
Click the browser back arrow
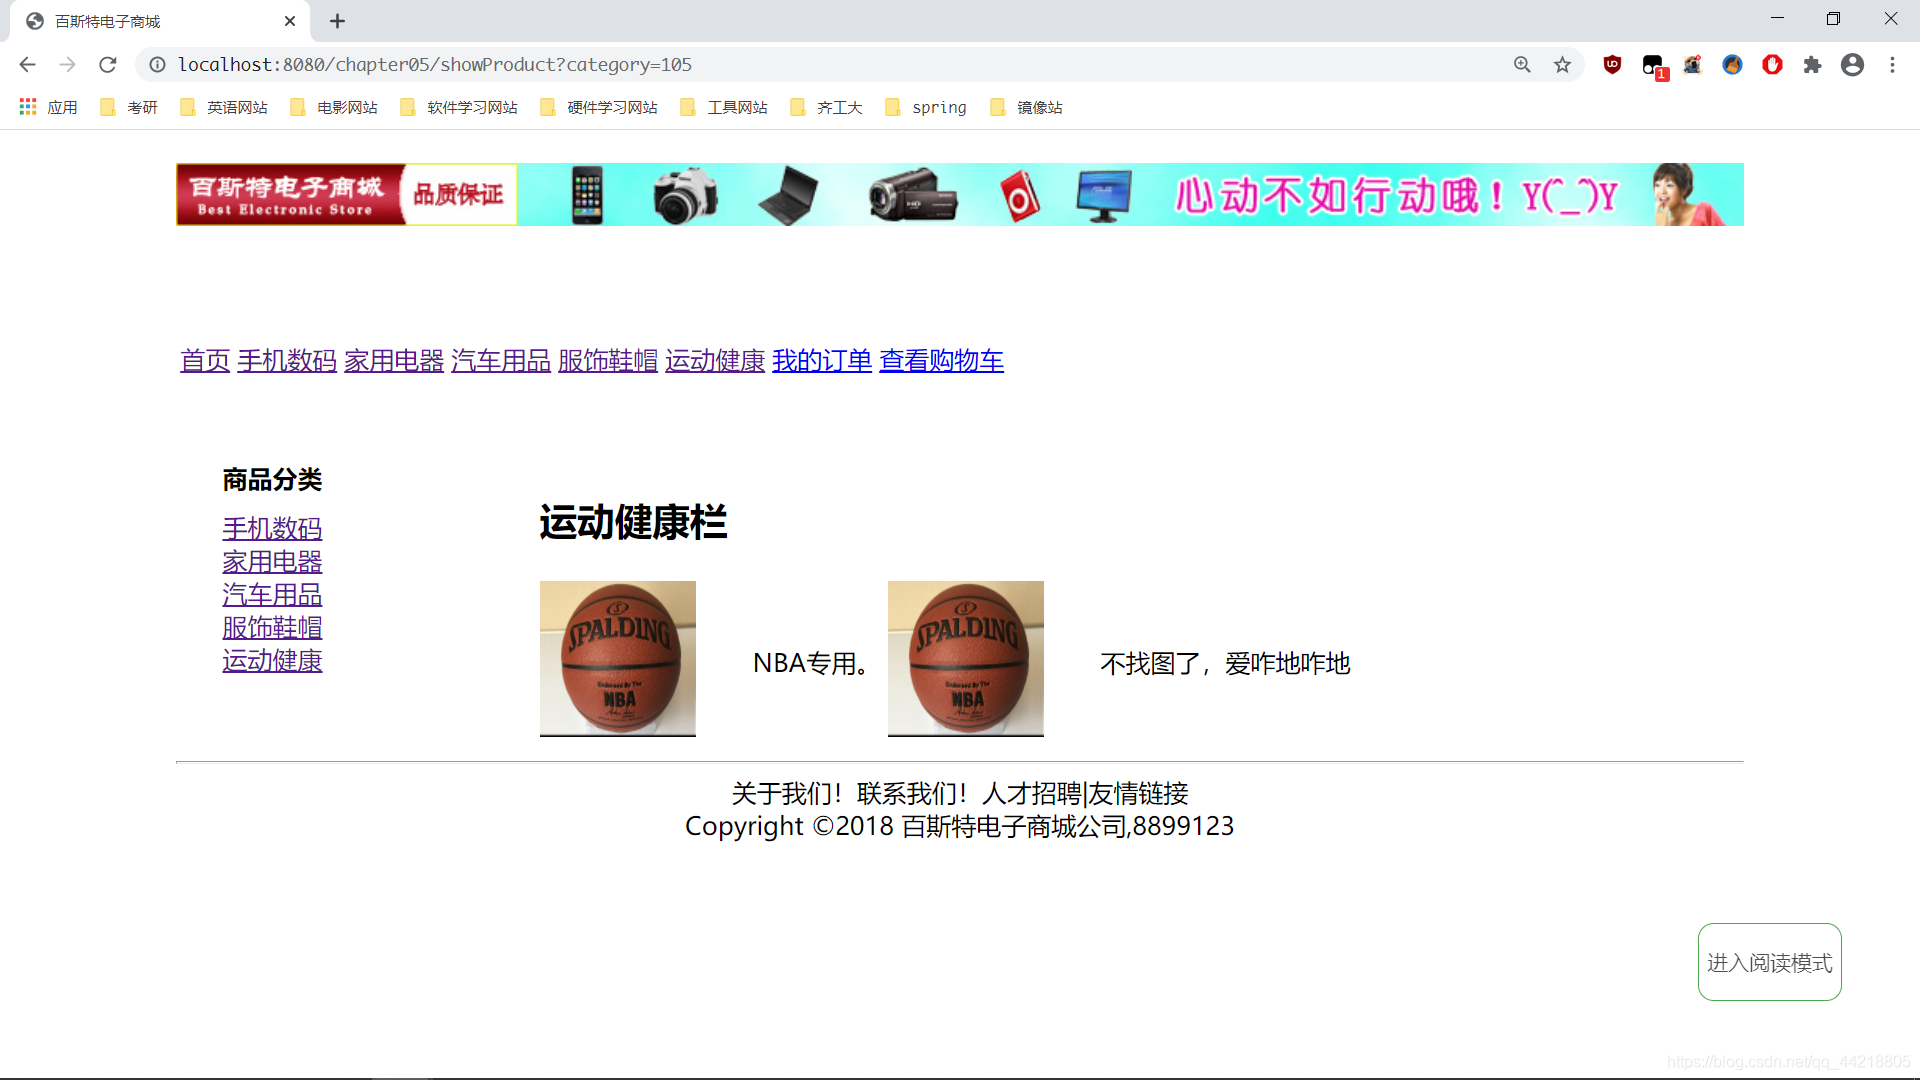tap(27, 65)
